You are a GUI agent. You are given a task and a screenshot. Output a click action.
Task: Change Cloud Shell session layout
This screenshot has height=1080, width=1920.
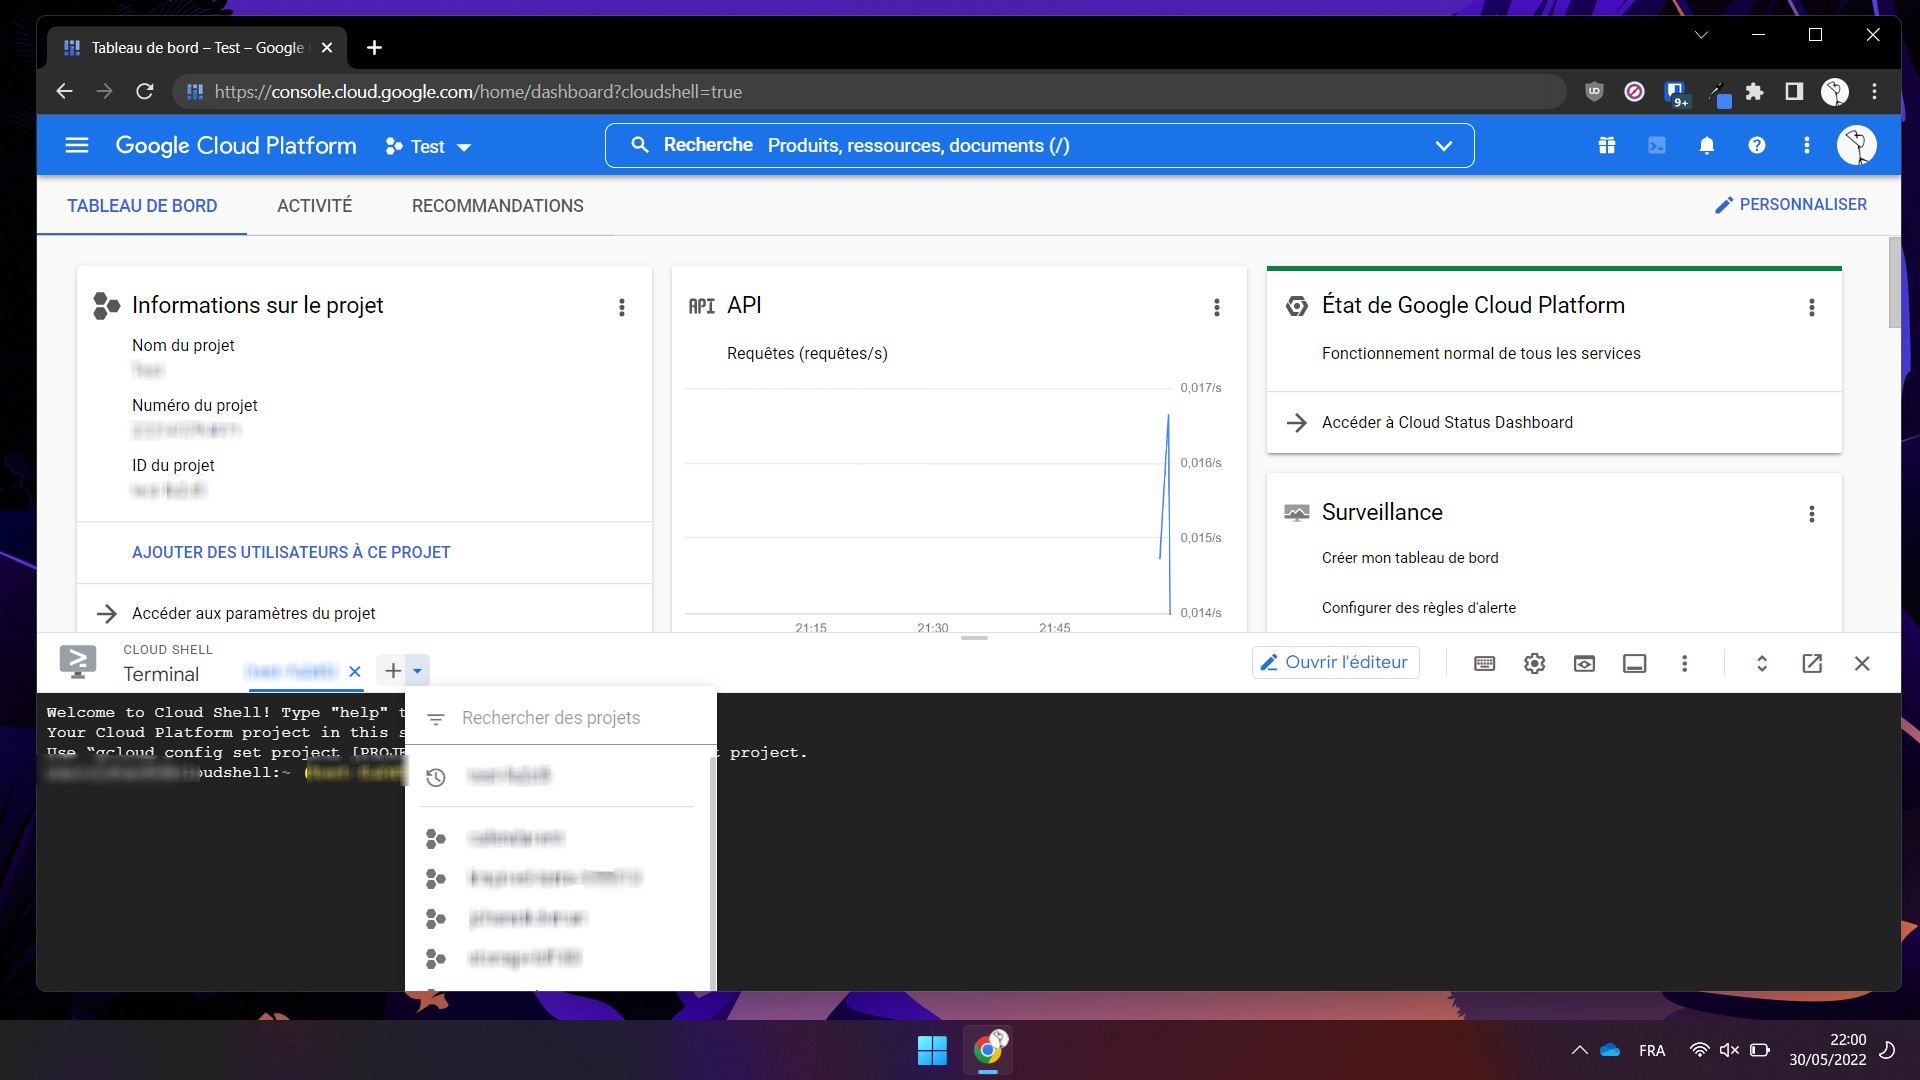[1635, 664]
